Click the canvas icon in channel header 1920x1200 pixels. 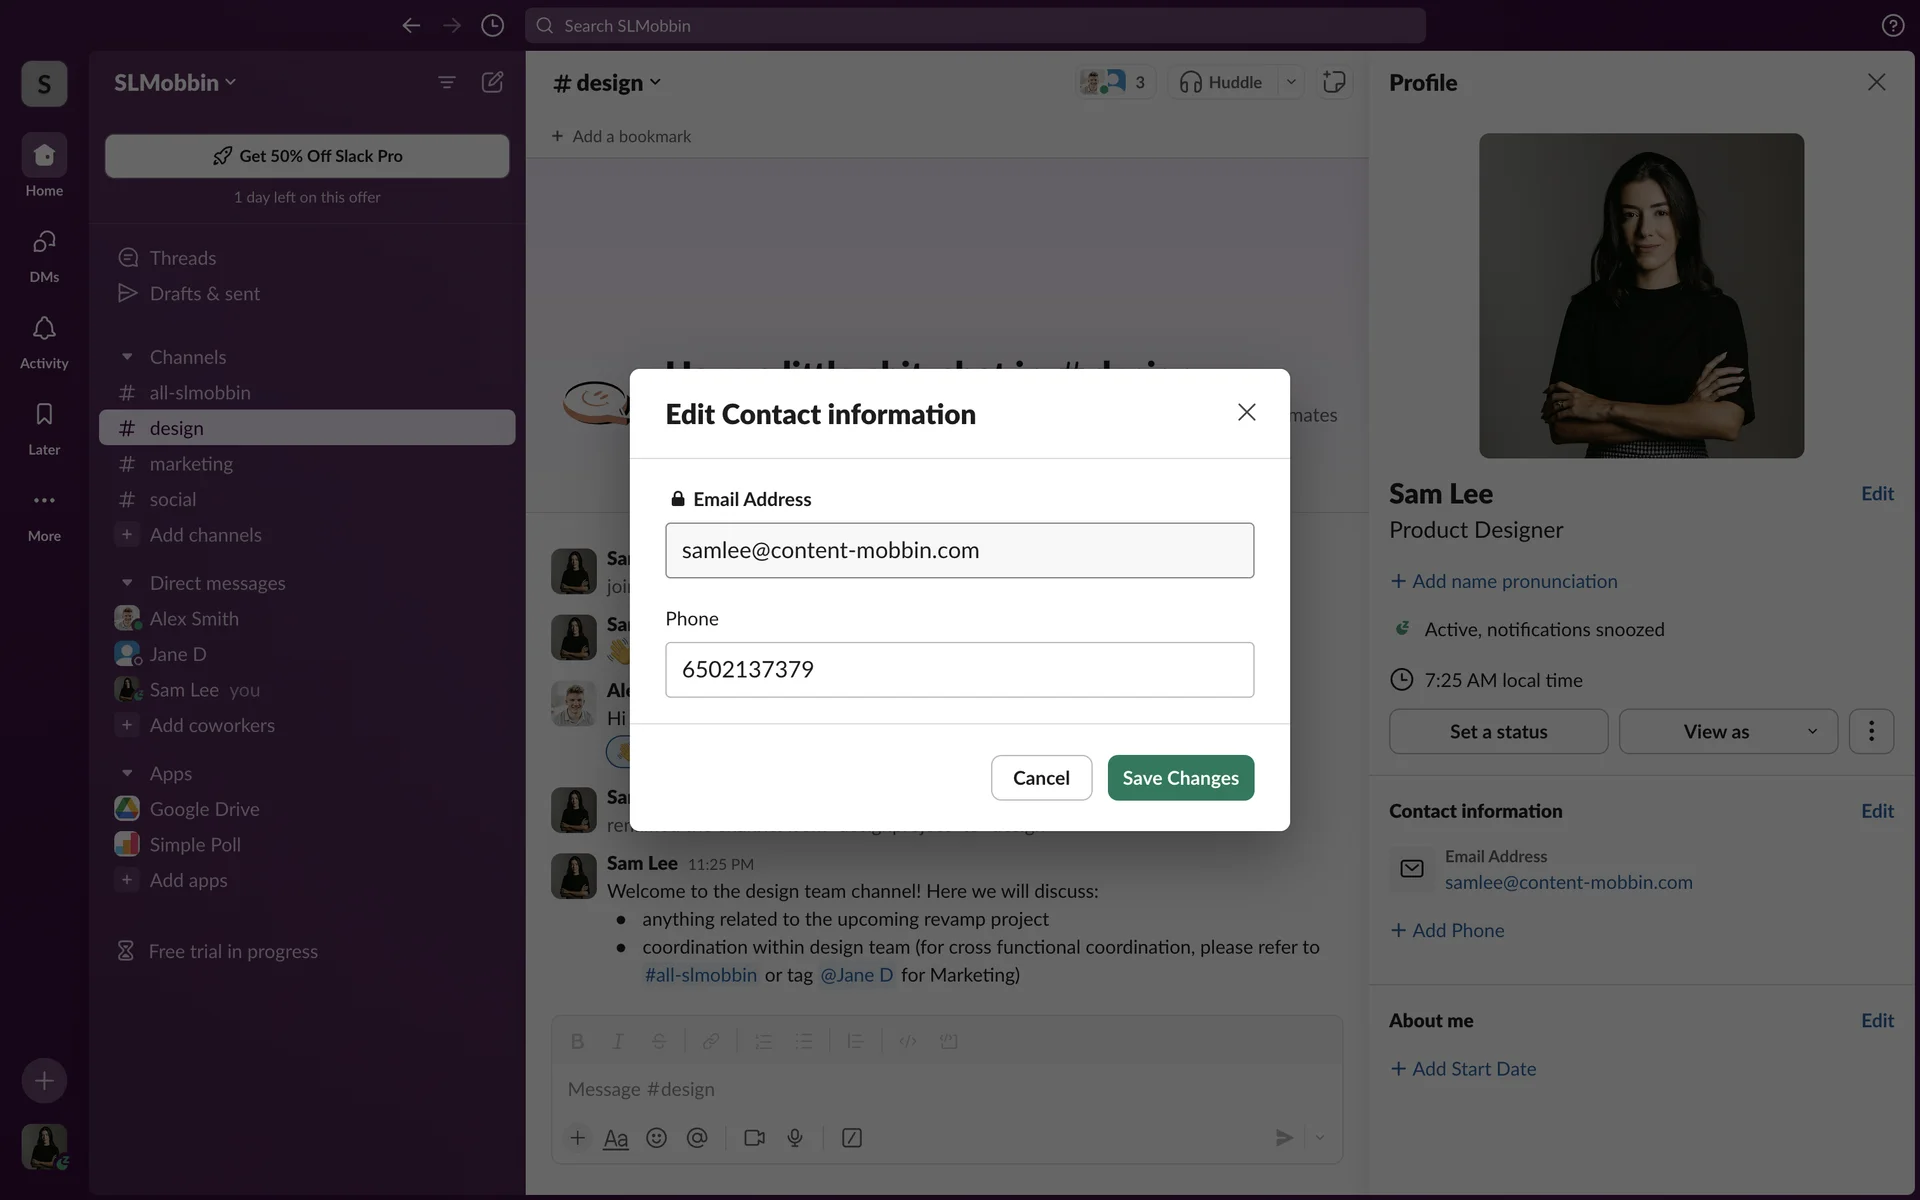click(x=1334, y=82)
